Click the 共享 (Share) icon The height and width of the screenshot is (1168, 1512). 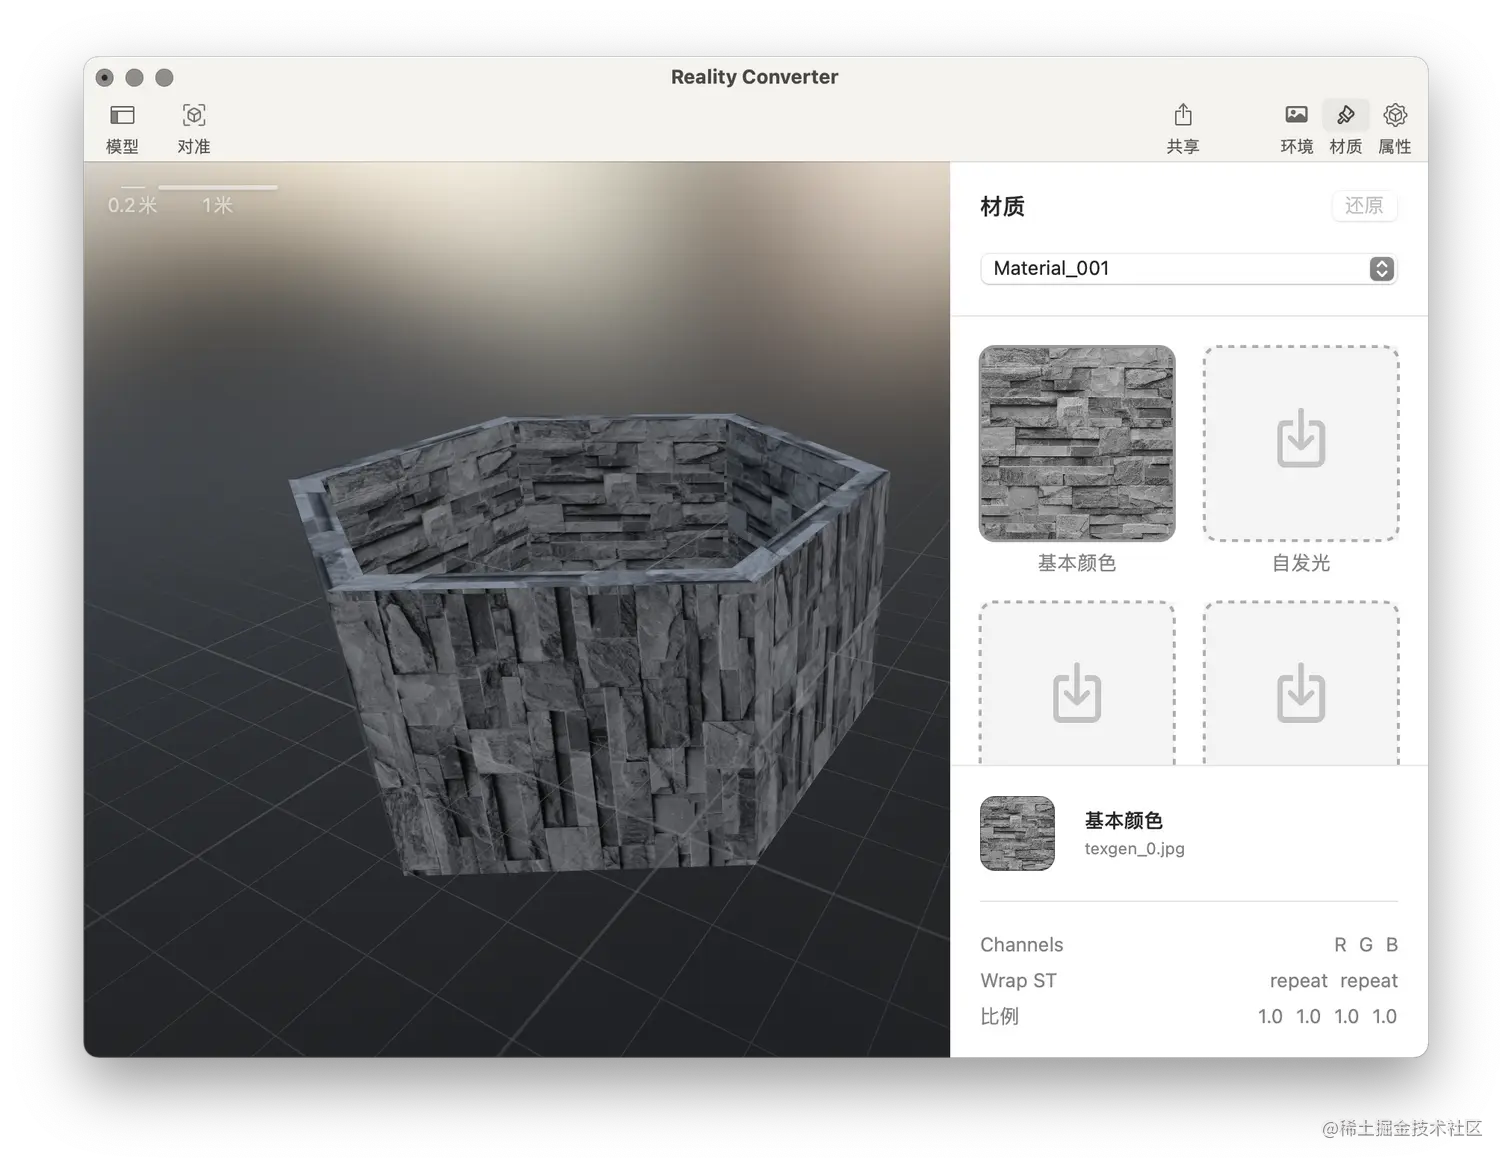click(1183, 127)
